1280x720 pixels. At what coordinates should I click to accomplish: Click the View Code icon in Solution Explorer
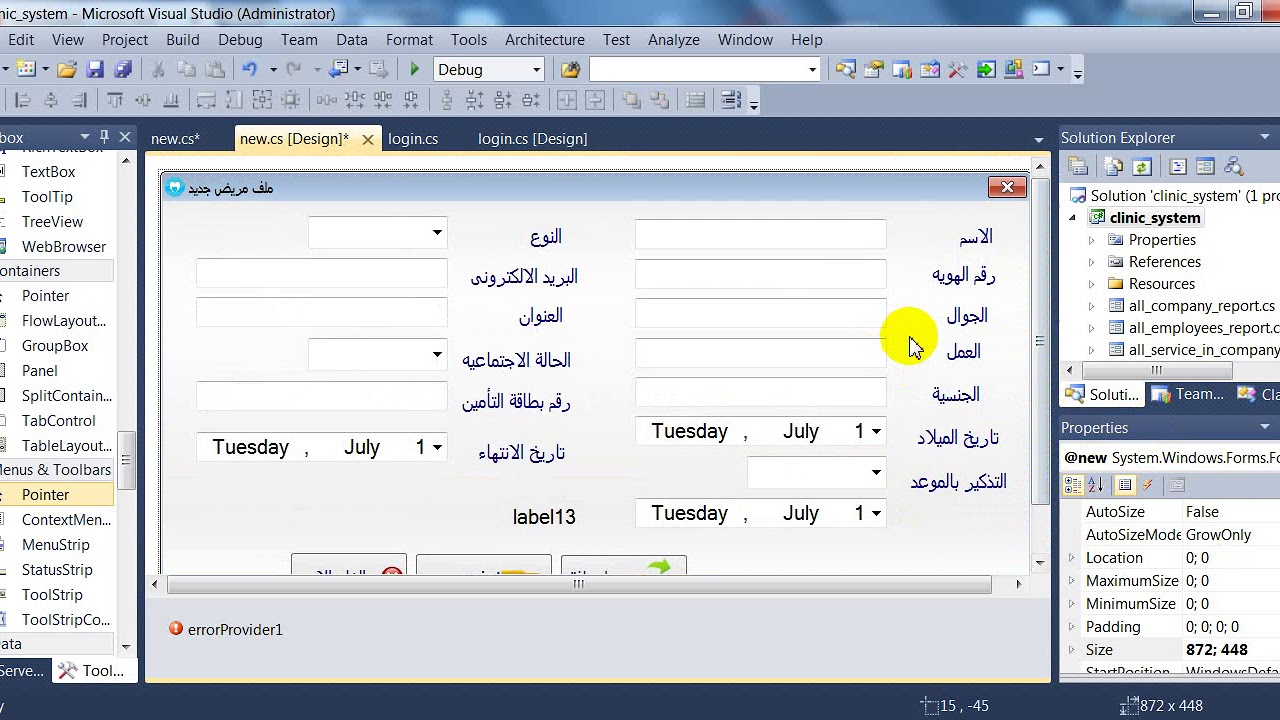pos(1178,167)
